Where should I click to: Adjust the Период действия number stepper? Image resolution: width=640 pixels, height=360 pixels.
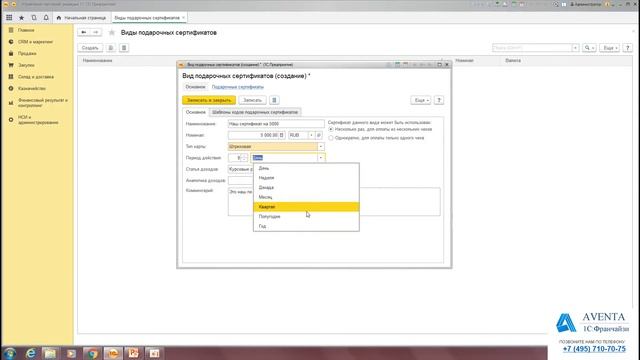pyautogui.click(x=244, y=158)
